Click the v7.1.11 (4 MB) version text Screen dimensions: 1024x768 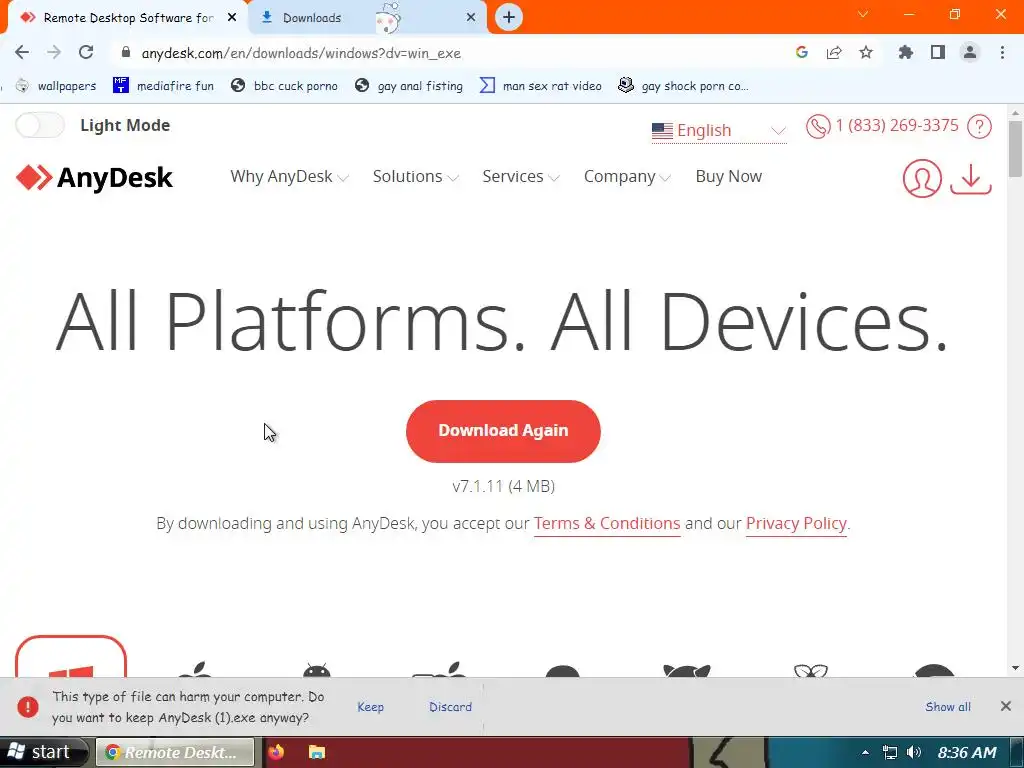click(504, 487)
